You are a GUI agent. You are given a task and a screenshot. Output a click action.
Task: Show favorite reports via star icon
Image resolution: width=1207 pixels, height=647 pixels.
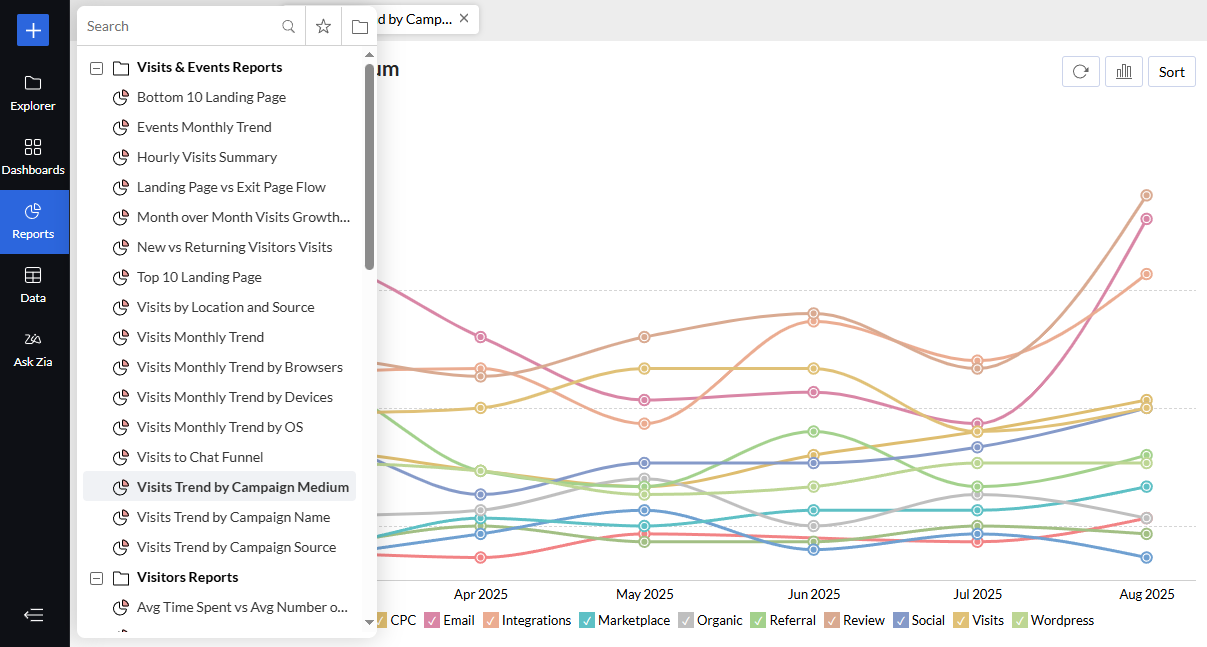(323, 27)
